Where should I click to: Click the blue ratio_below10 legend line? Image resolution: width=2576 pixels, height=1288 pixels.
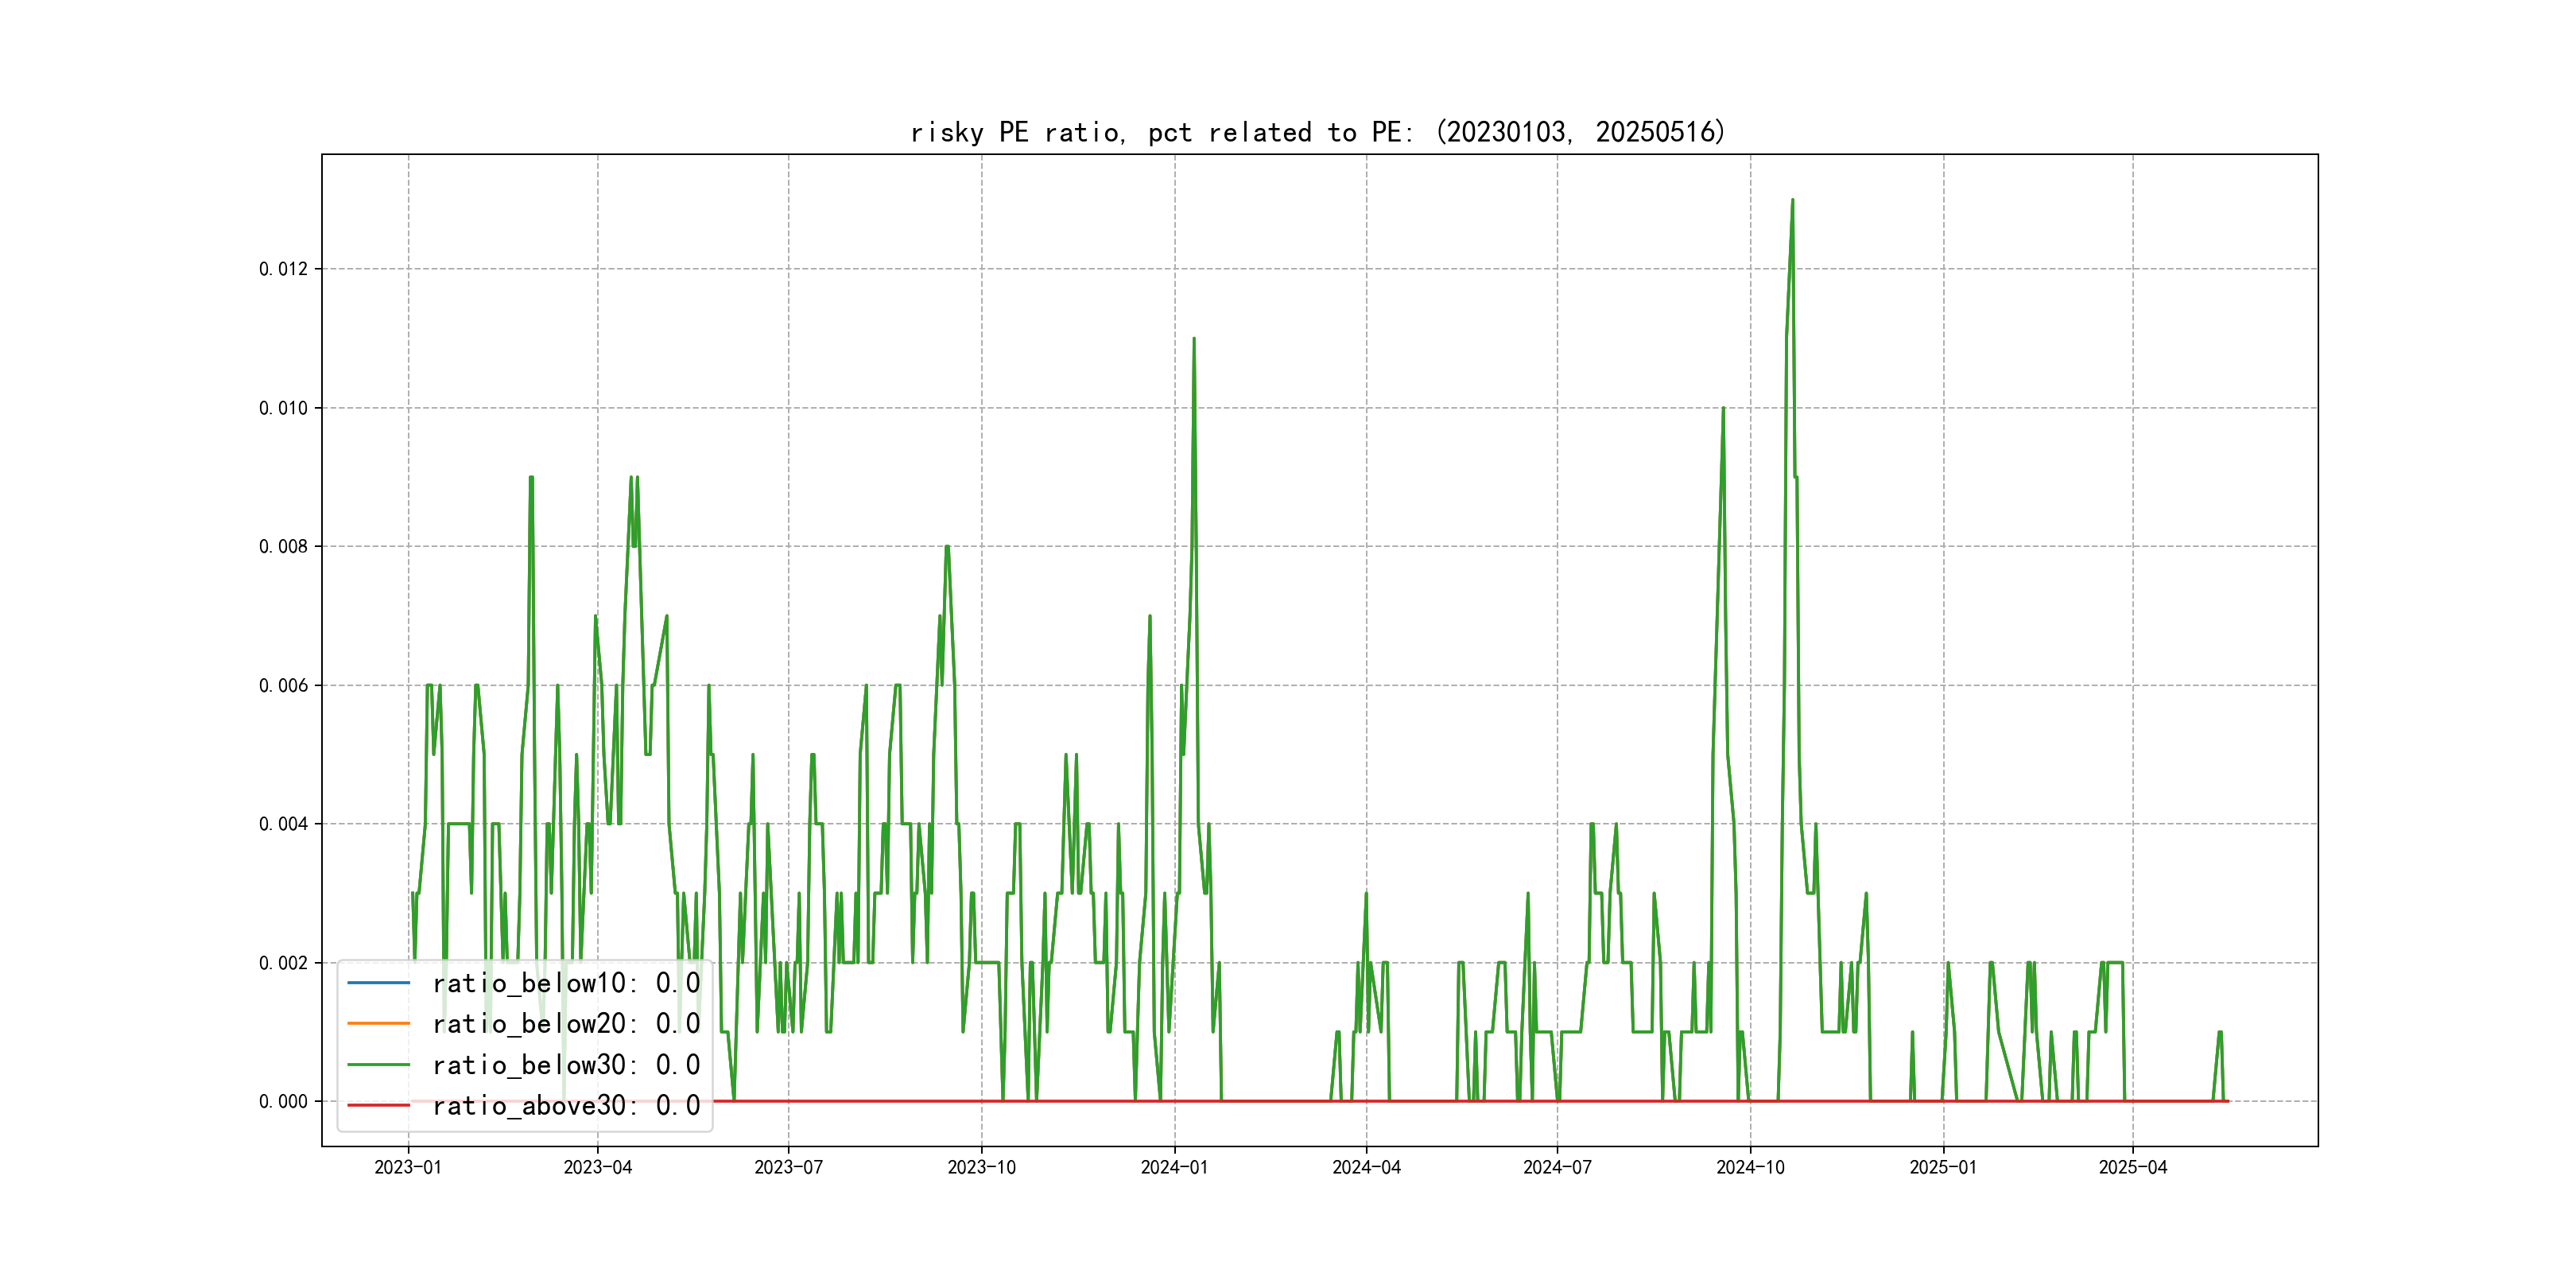[378, 983]
